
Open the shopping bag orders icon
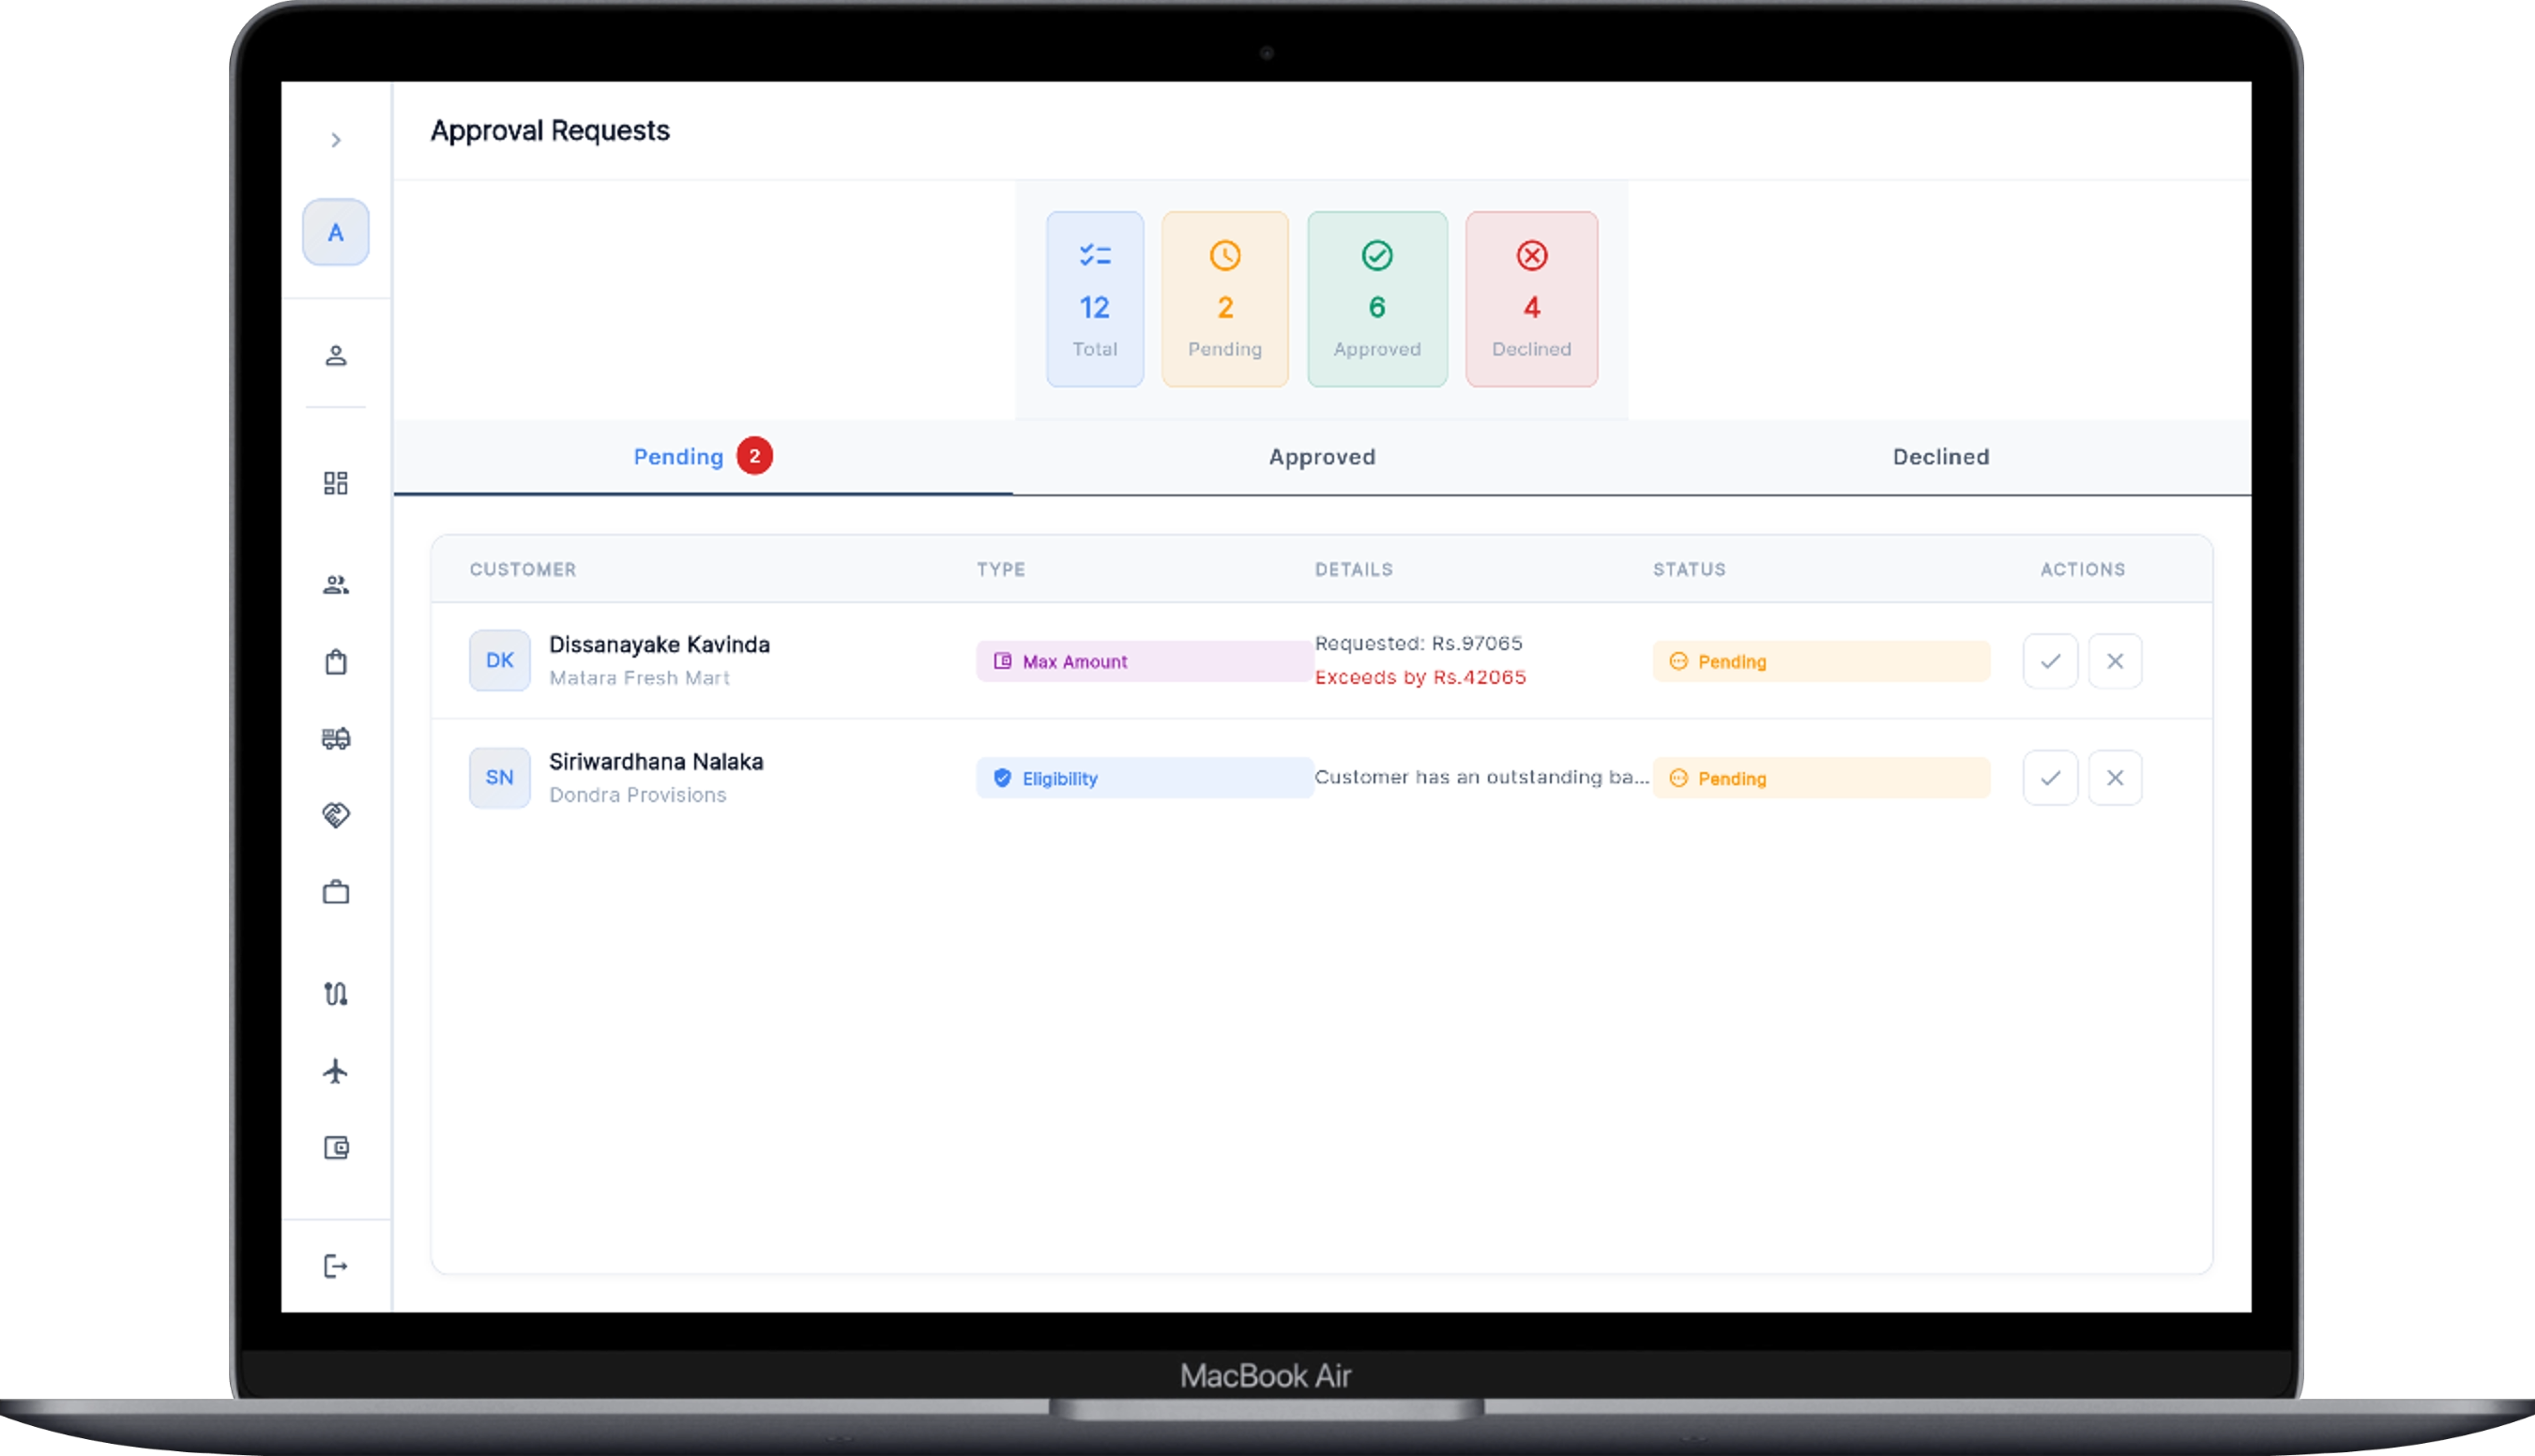336,662
